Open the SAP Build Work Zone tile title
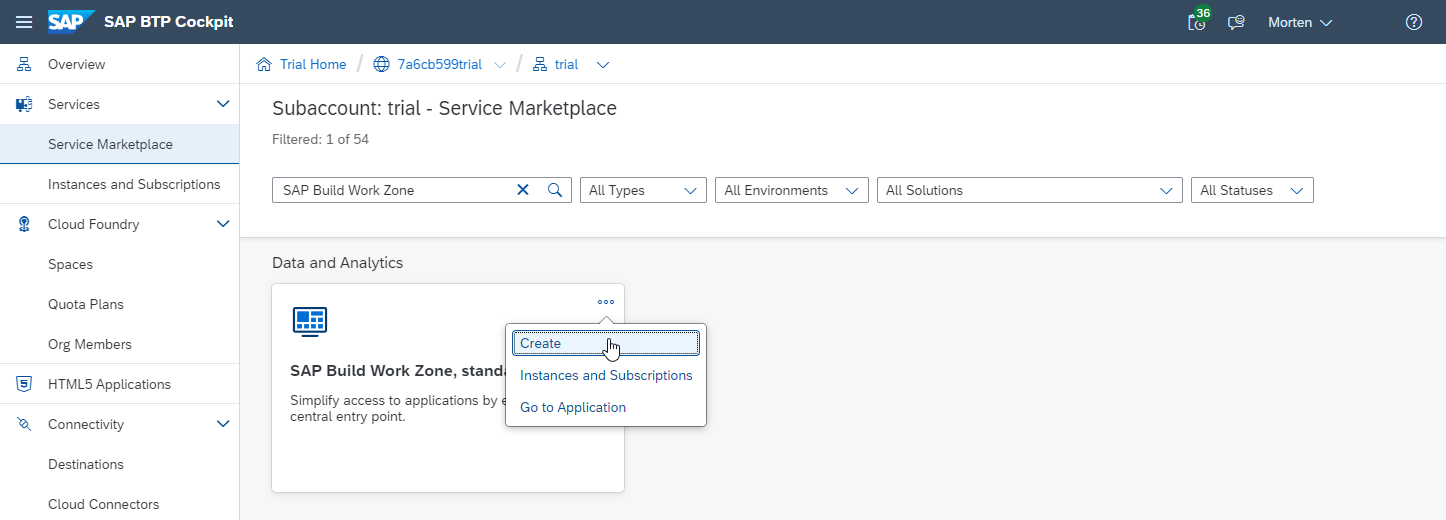Viewport: 1446px width, 520px height. tap(397, 371)
